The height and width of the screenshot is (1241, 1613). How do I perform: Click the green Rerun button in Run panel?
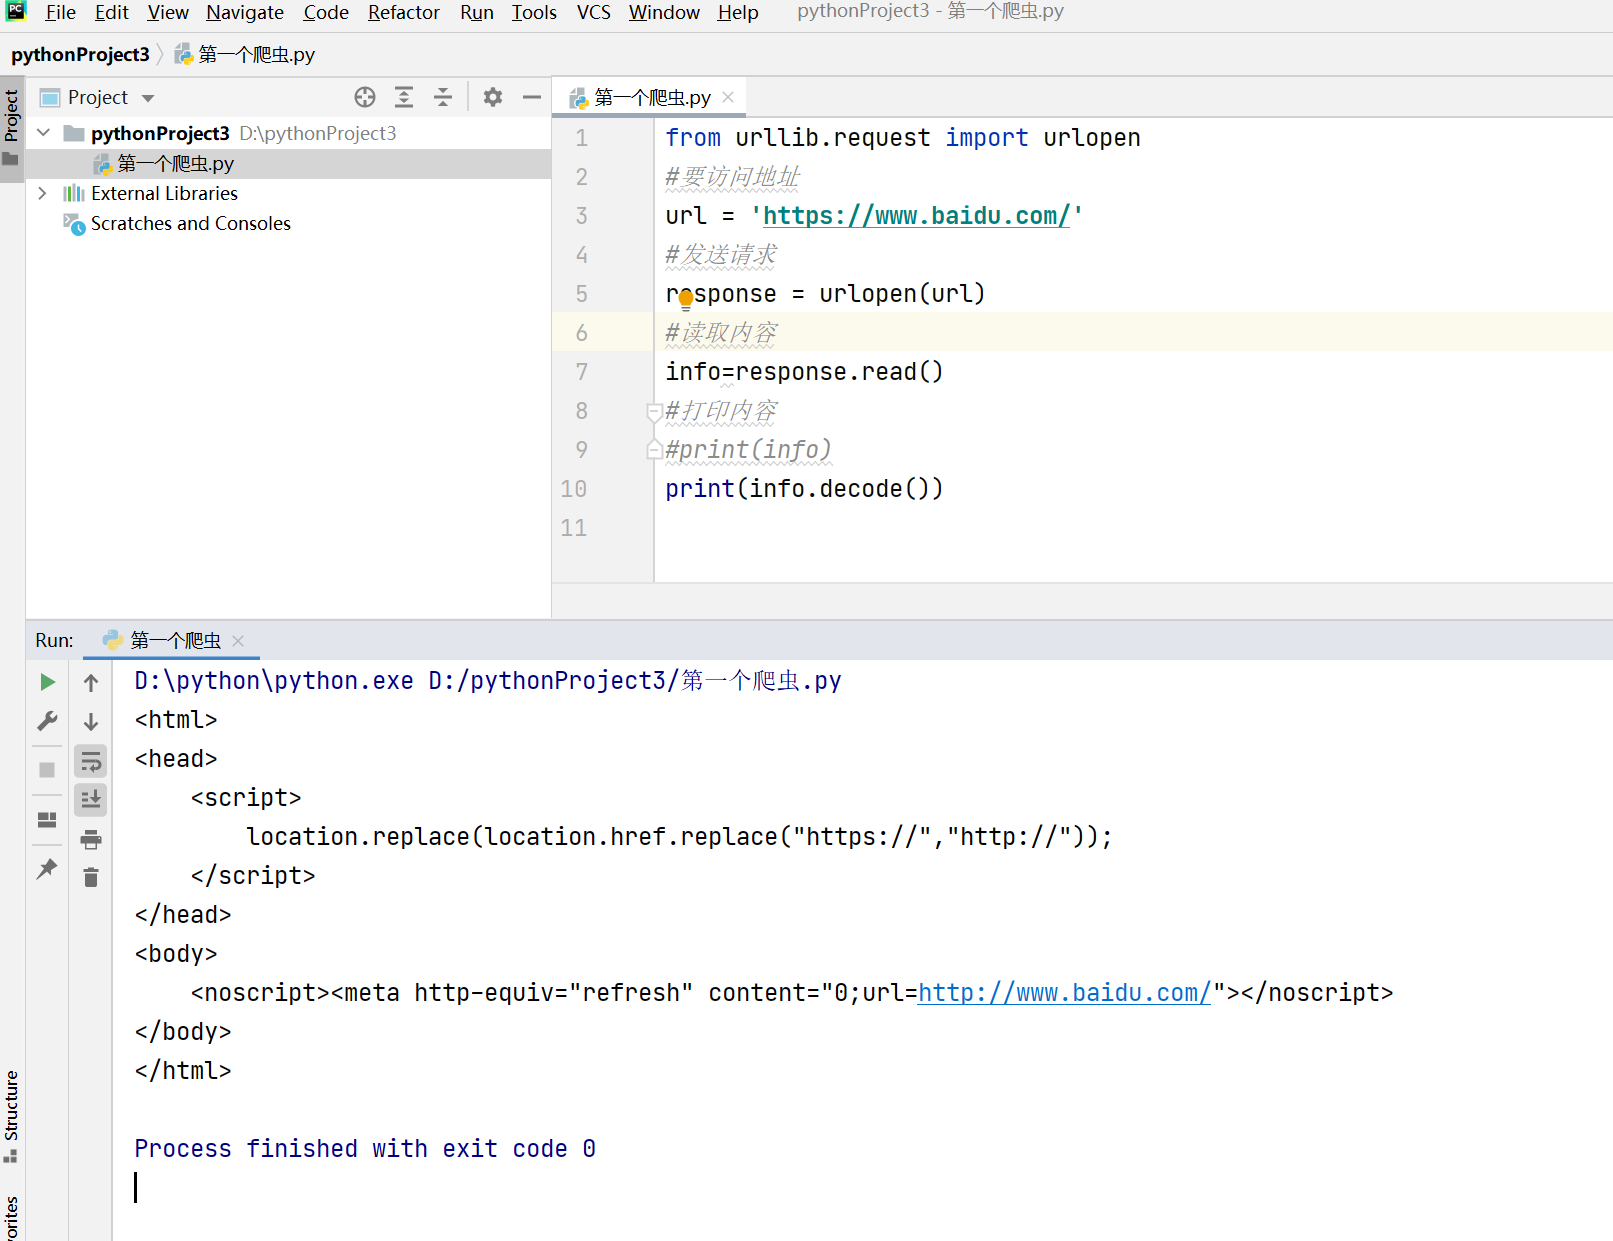coord(47,682)
